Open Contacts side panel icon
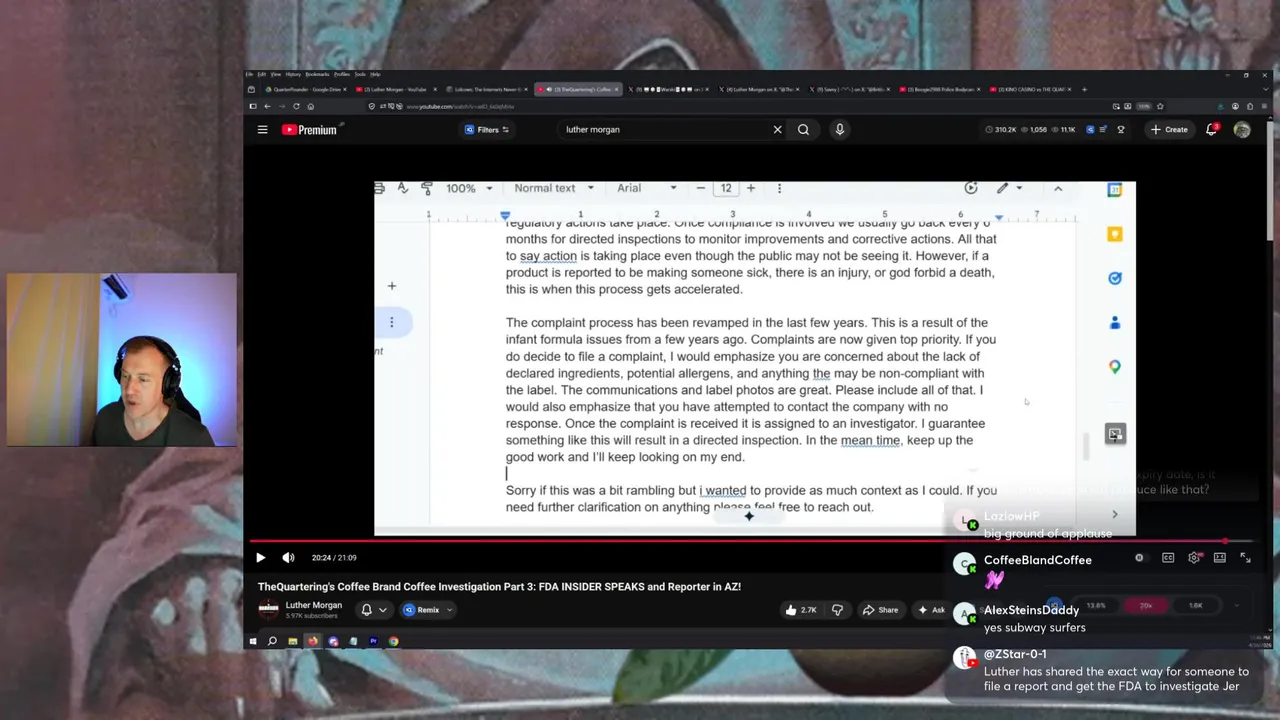 (x=1115, y=322)
